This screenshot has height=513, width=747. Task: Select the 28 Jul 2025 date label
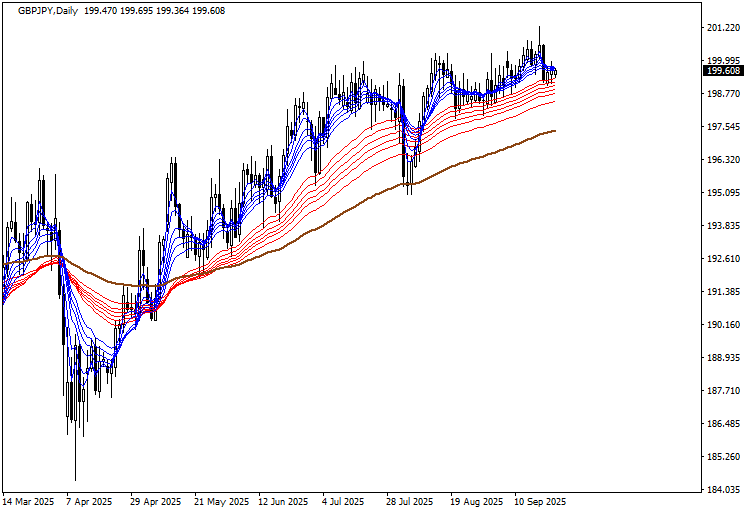[x=410, y=501]
